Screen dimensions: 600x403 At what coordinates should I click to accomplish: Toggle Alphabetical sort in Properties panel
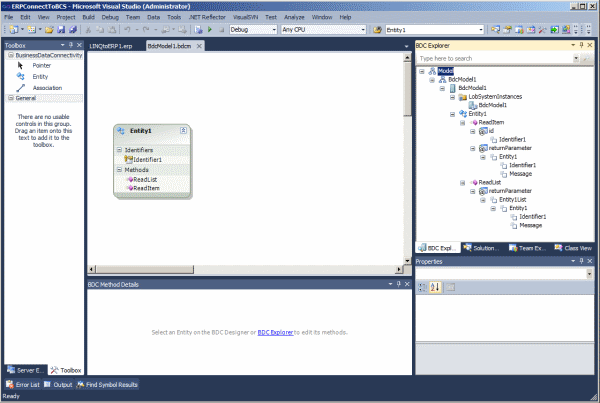coord(435,287)
